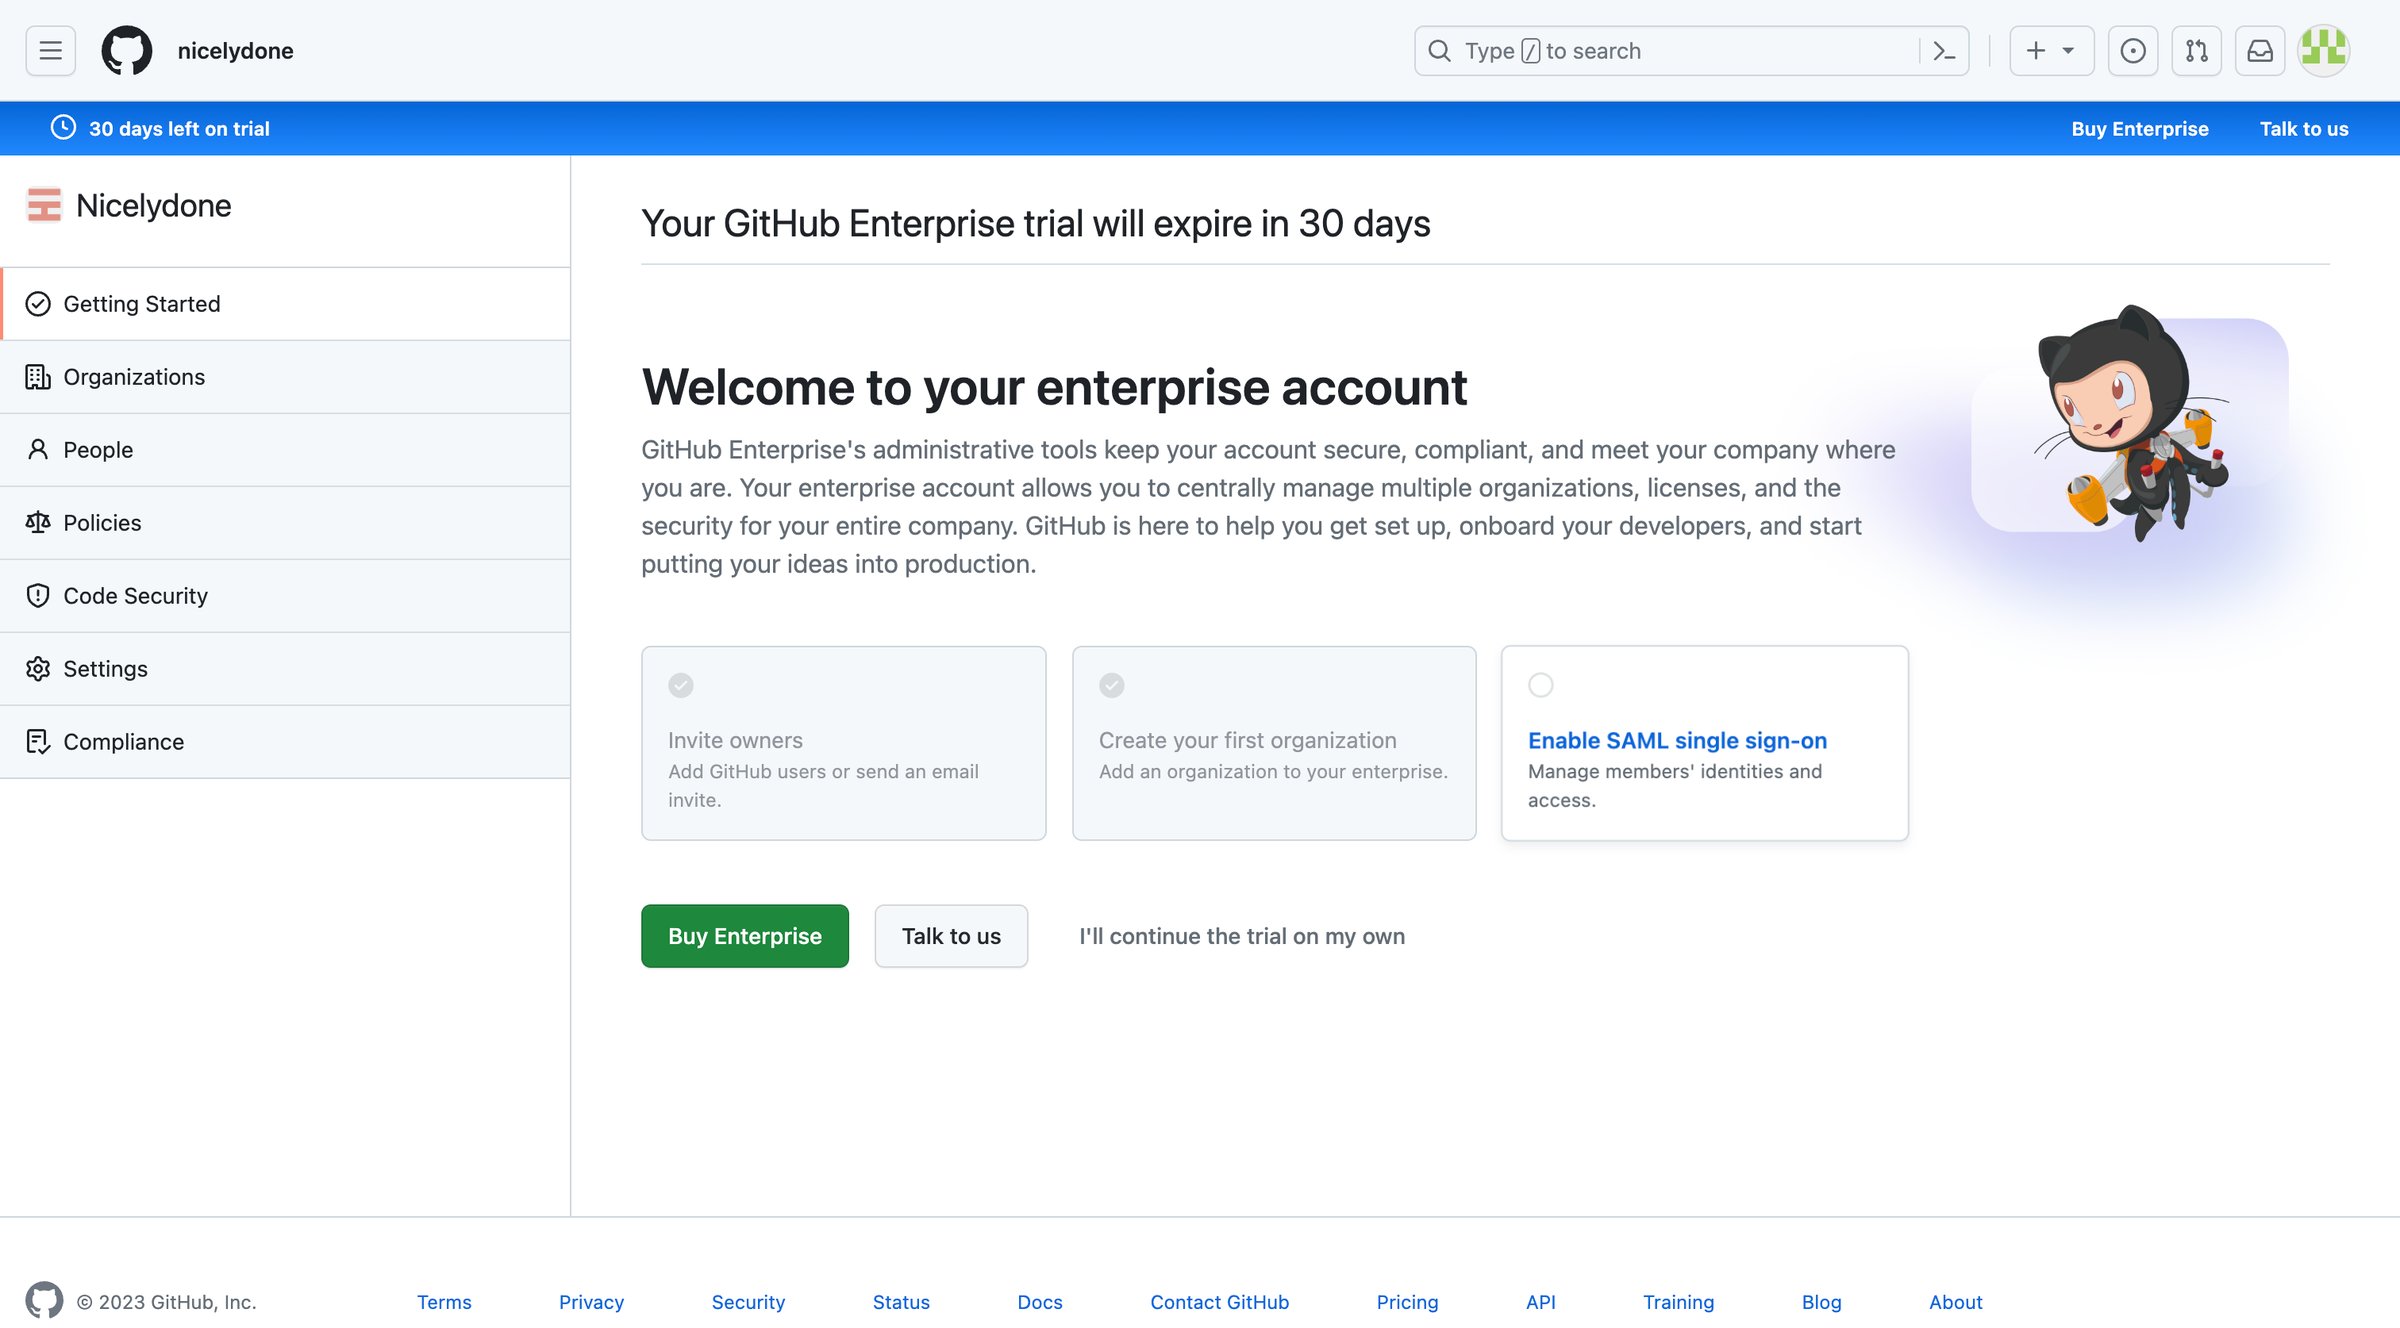Click the © 2023 GitHub, Inc. text
Screen dimensions: 2400x1328
166,1302
